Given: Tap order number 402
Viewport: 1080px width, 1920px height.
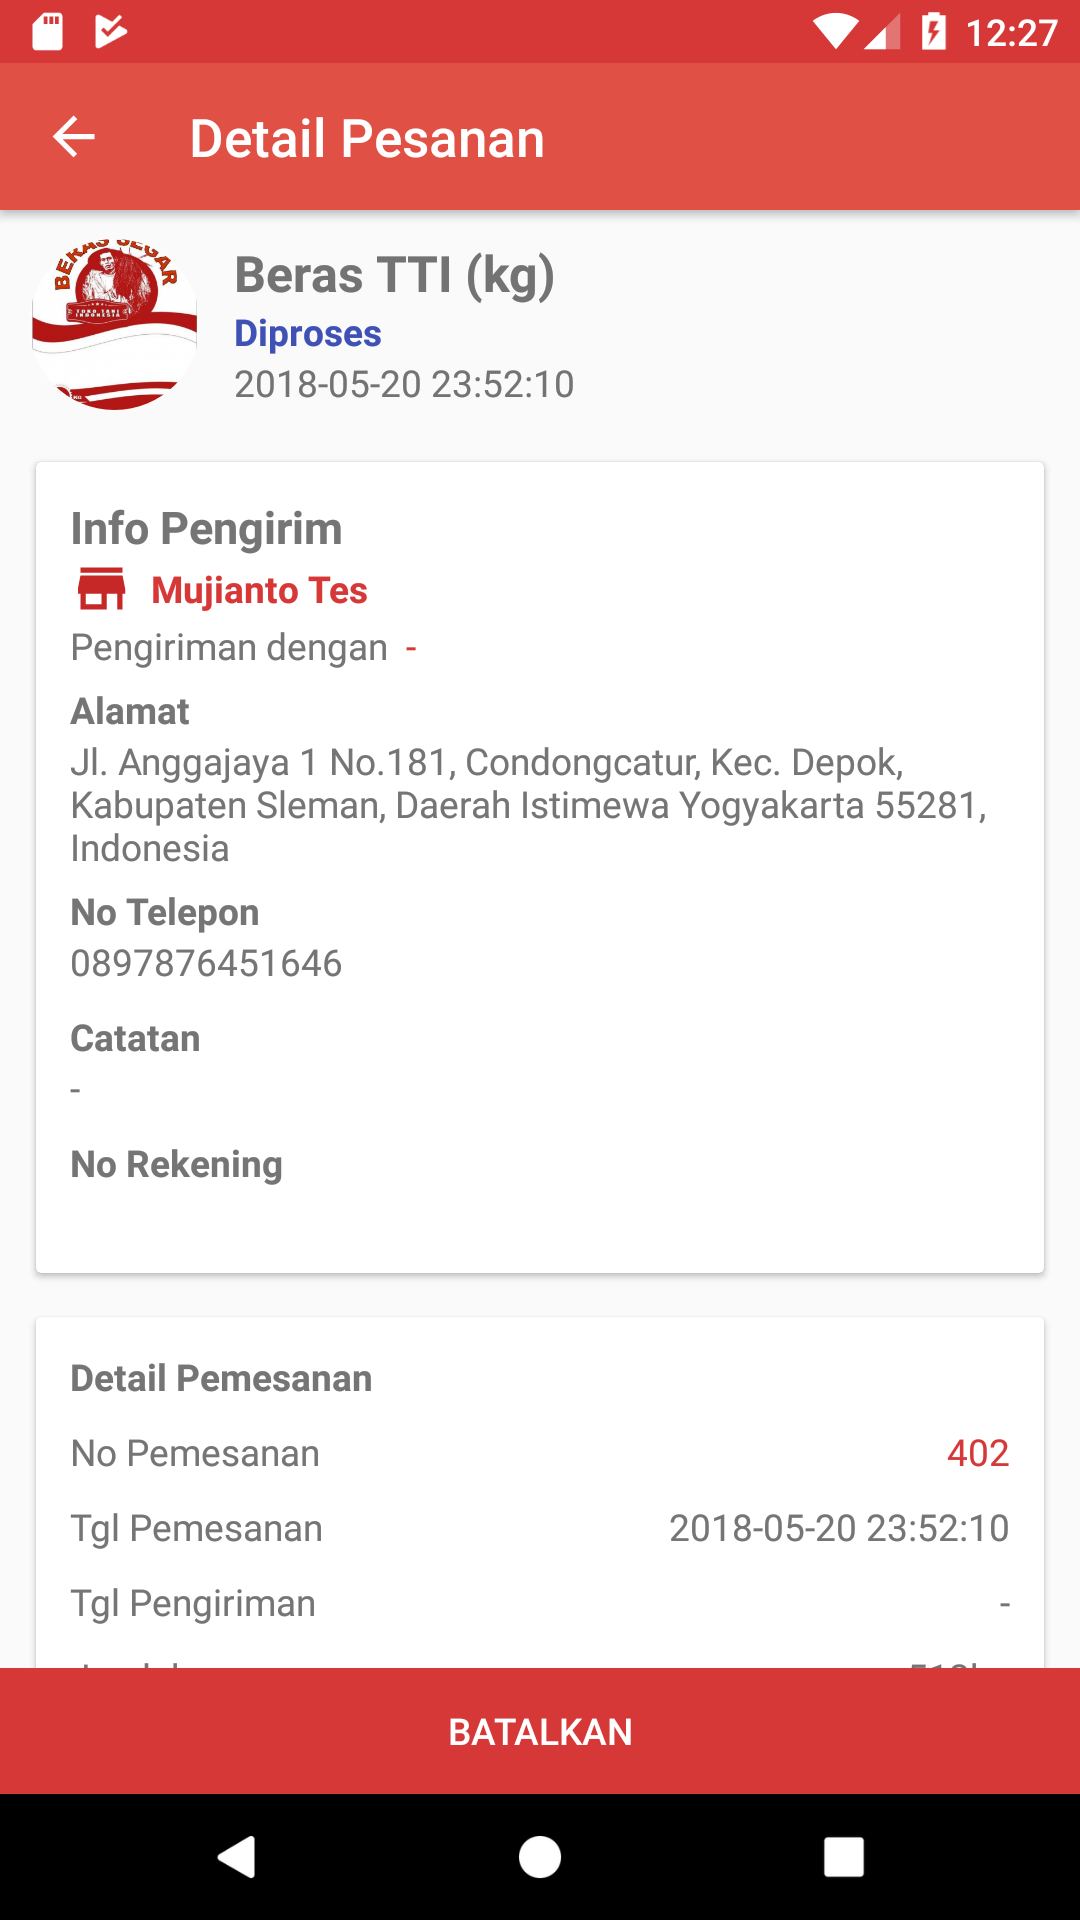Looking at the screenshot, I should [977, 1453].
